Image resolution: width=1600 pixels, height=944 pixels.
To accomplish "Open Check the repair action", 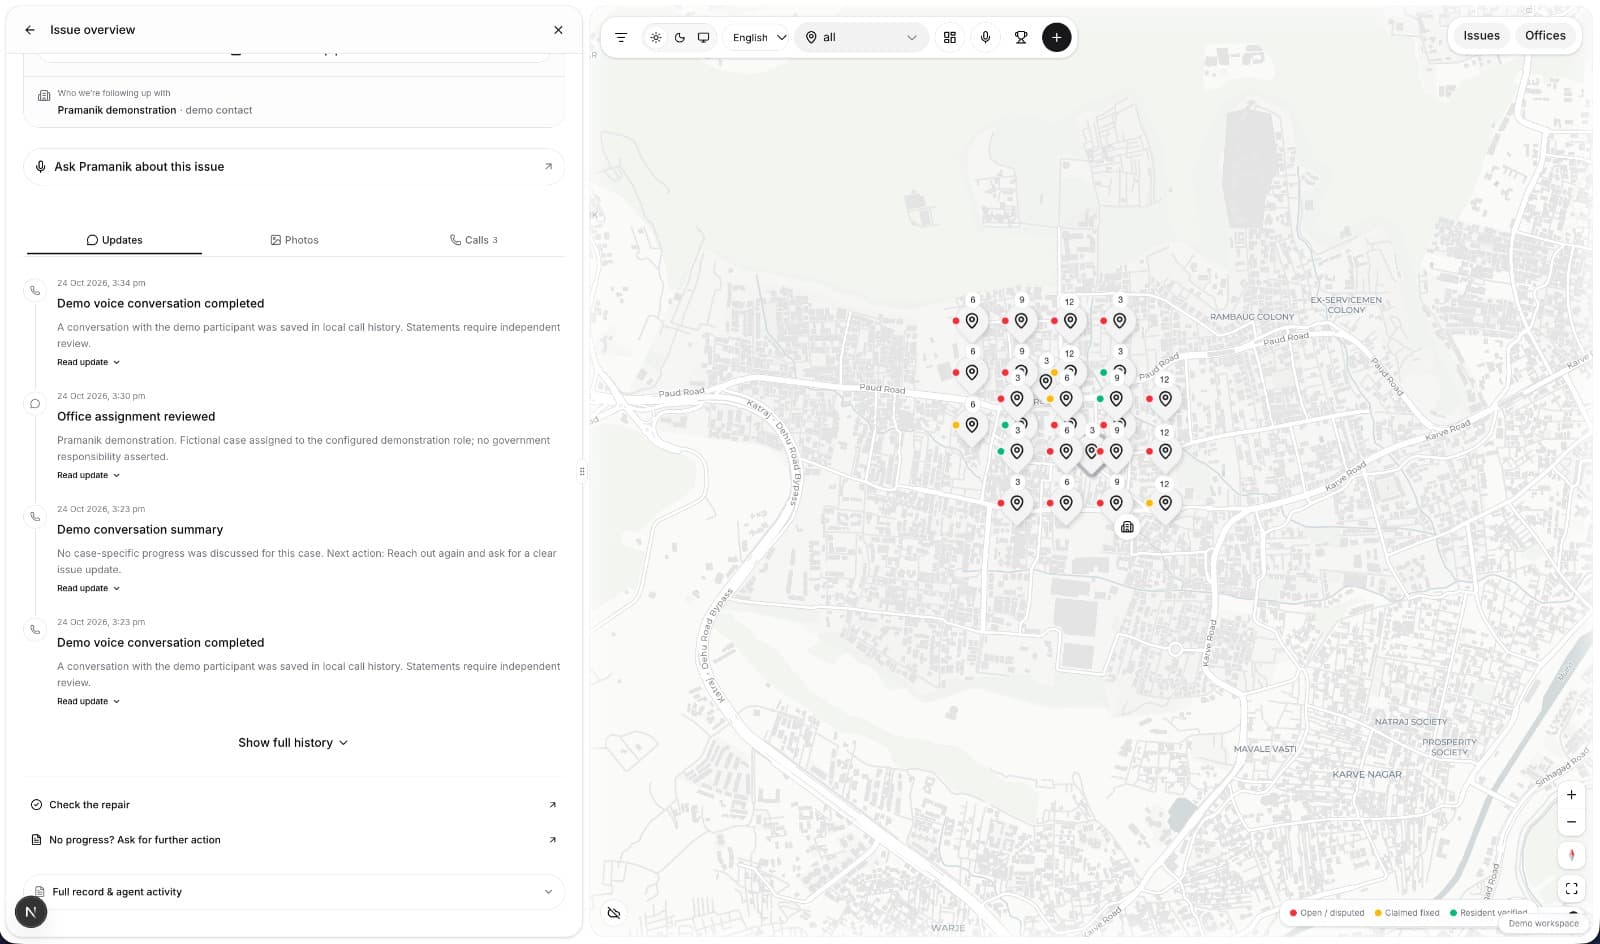I will 294,805.
